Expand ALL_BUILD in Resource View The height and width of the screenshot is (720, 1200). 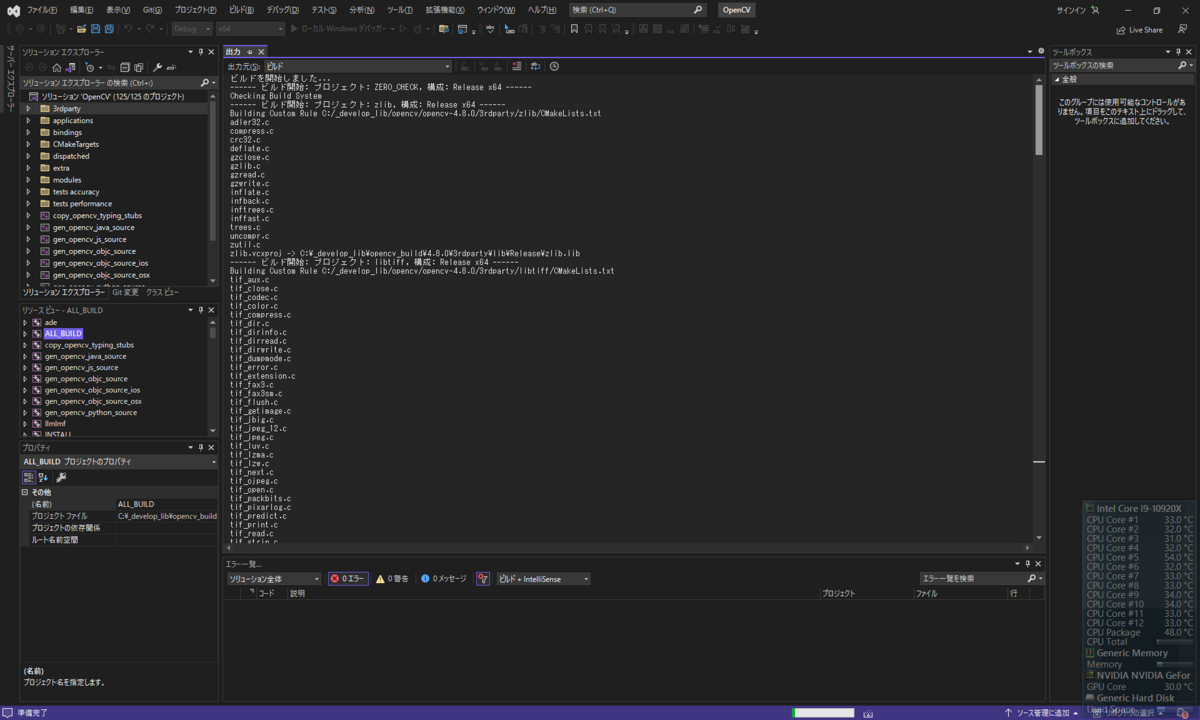click(x=25, y=333)
